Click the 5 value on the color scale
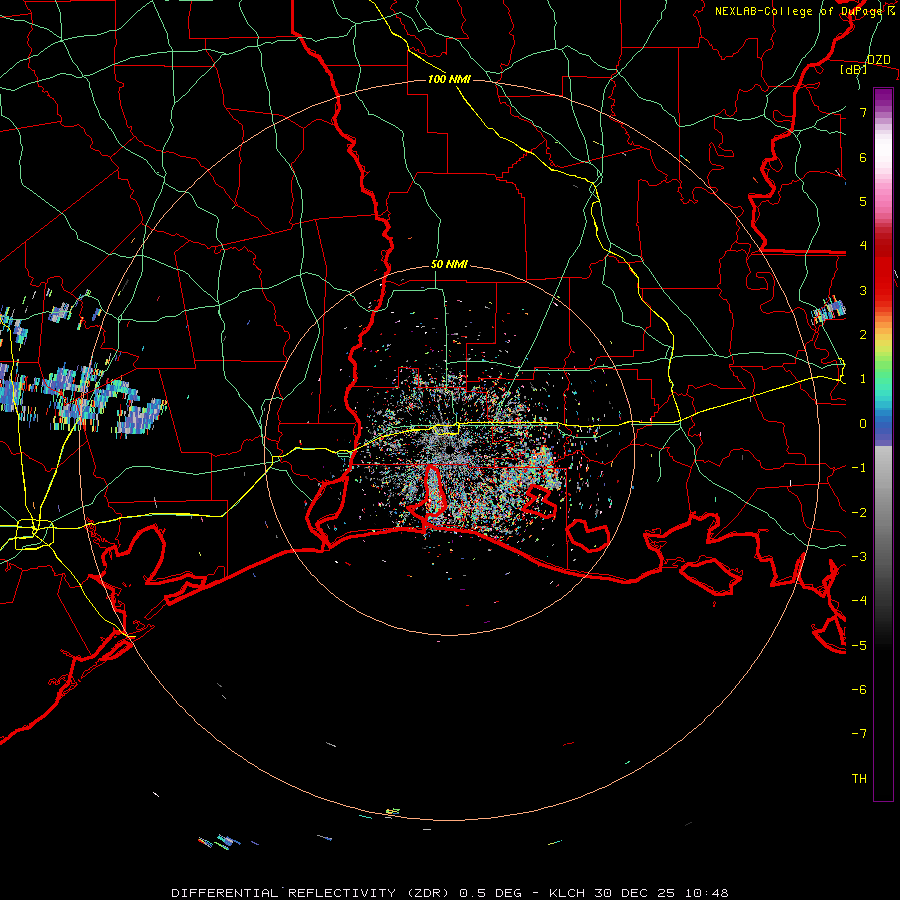The height and width of the screenshot is (900, 900). [863, 201]
